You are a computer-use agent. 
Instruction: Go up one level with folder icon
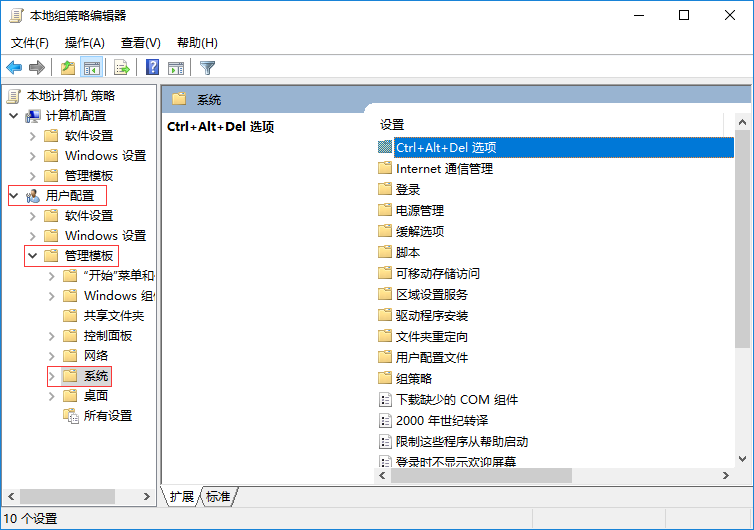tap(67, 68)
